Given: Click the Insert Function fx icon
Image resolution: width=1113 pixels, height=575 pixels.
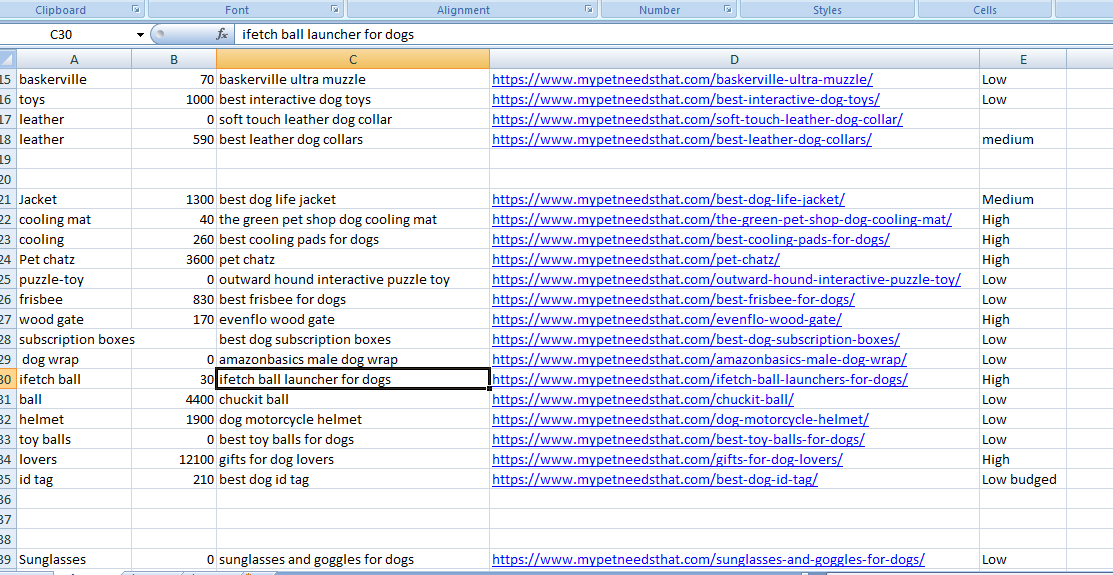Looking at the screenshot, I should [222, 34].
